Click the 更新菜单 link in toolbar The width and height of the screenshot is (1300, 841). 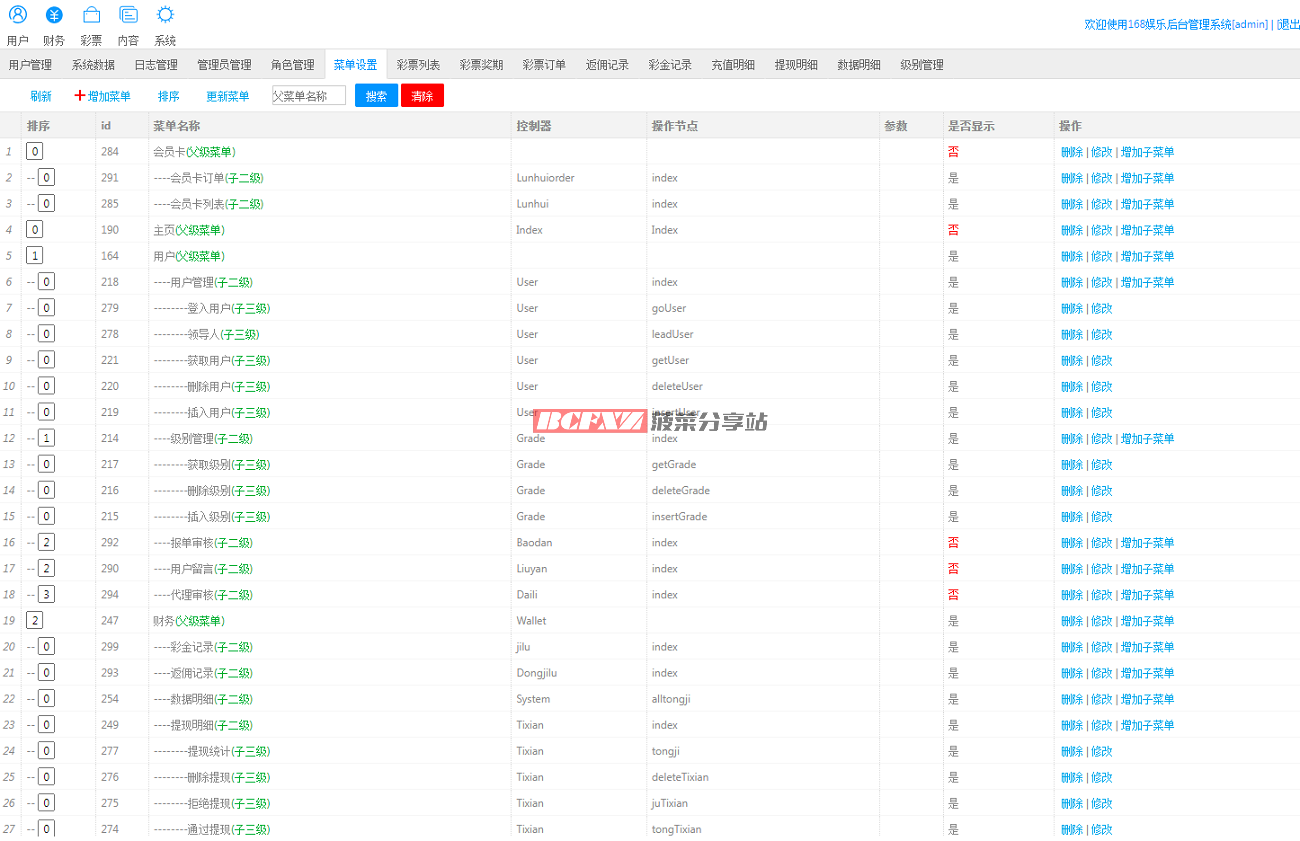click(228, 96)
